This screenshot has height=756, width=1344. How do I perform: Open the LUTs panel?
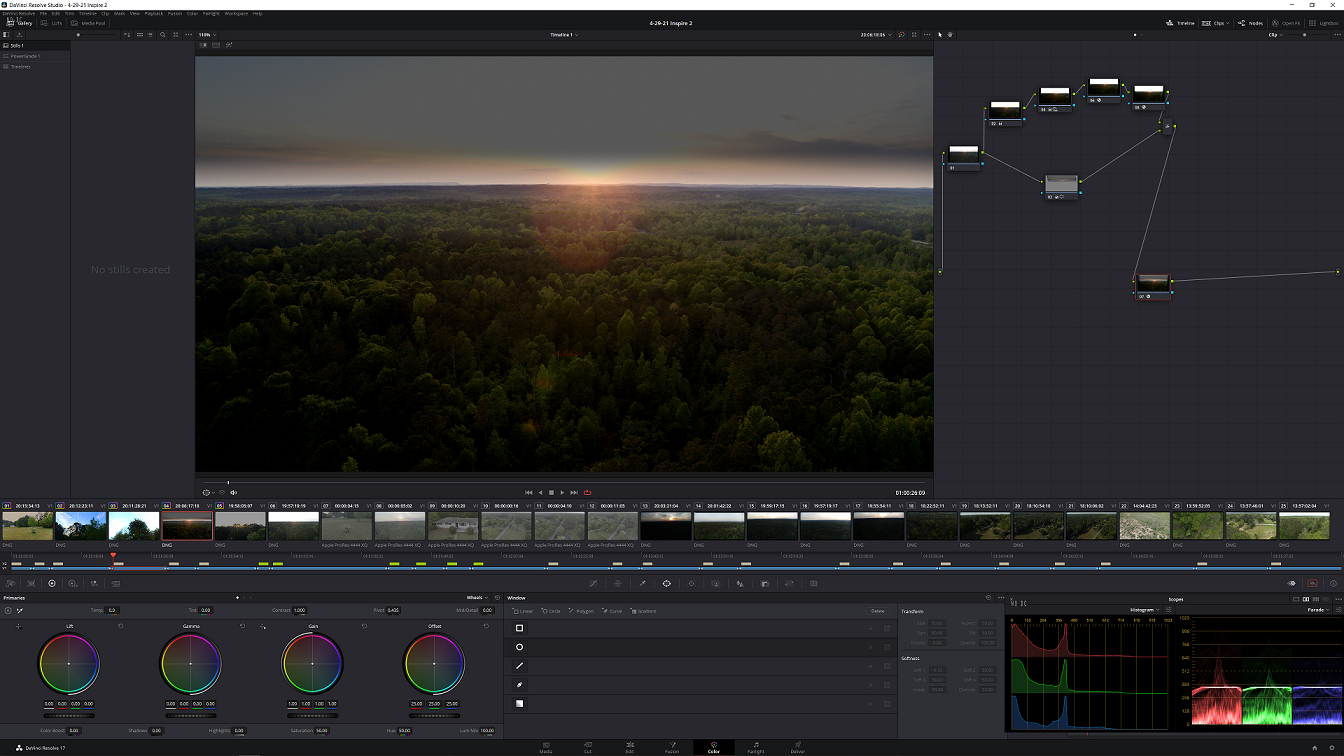pyautogui.click(x=51, y=22)
